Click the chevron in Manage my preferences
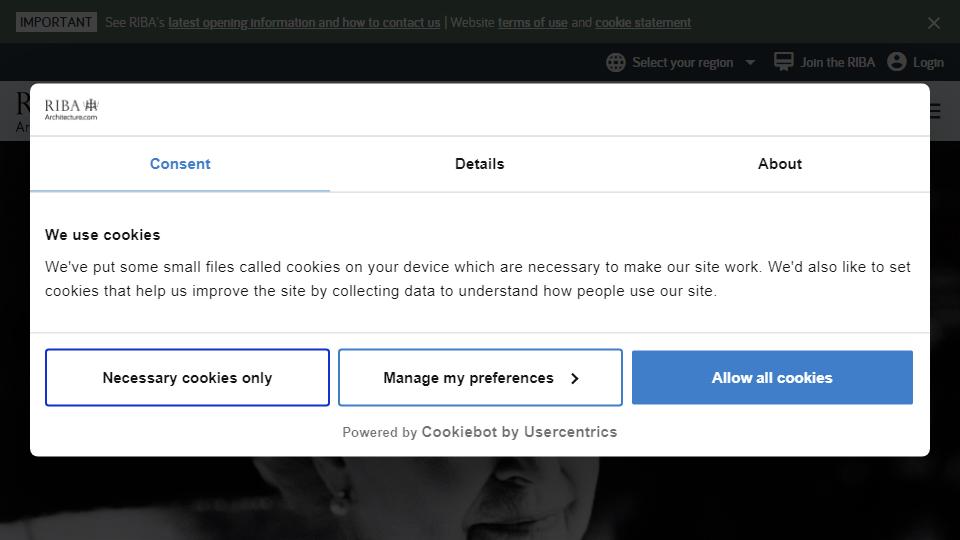 point(574,378)
